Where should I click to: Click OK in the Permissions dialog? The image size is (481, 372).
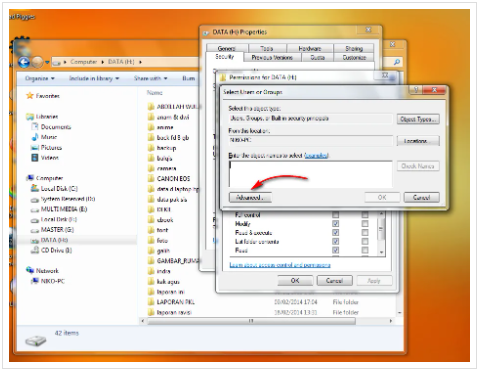coord(295,281)
